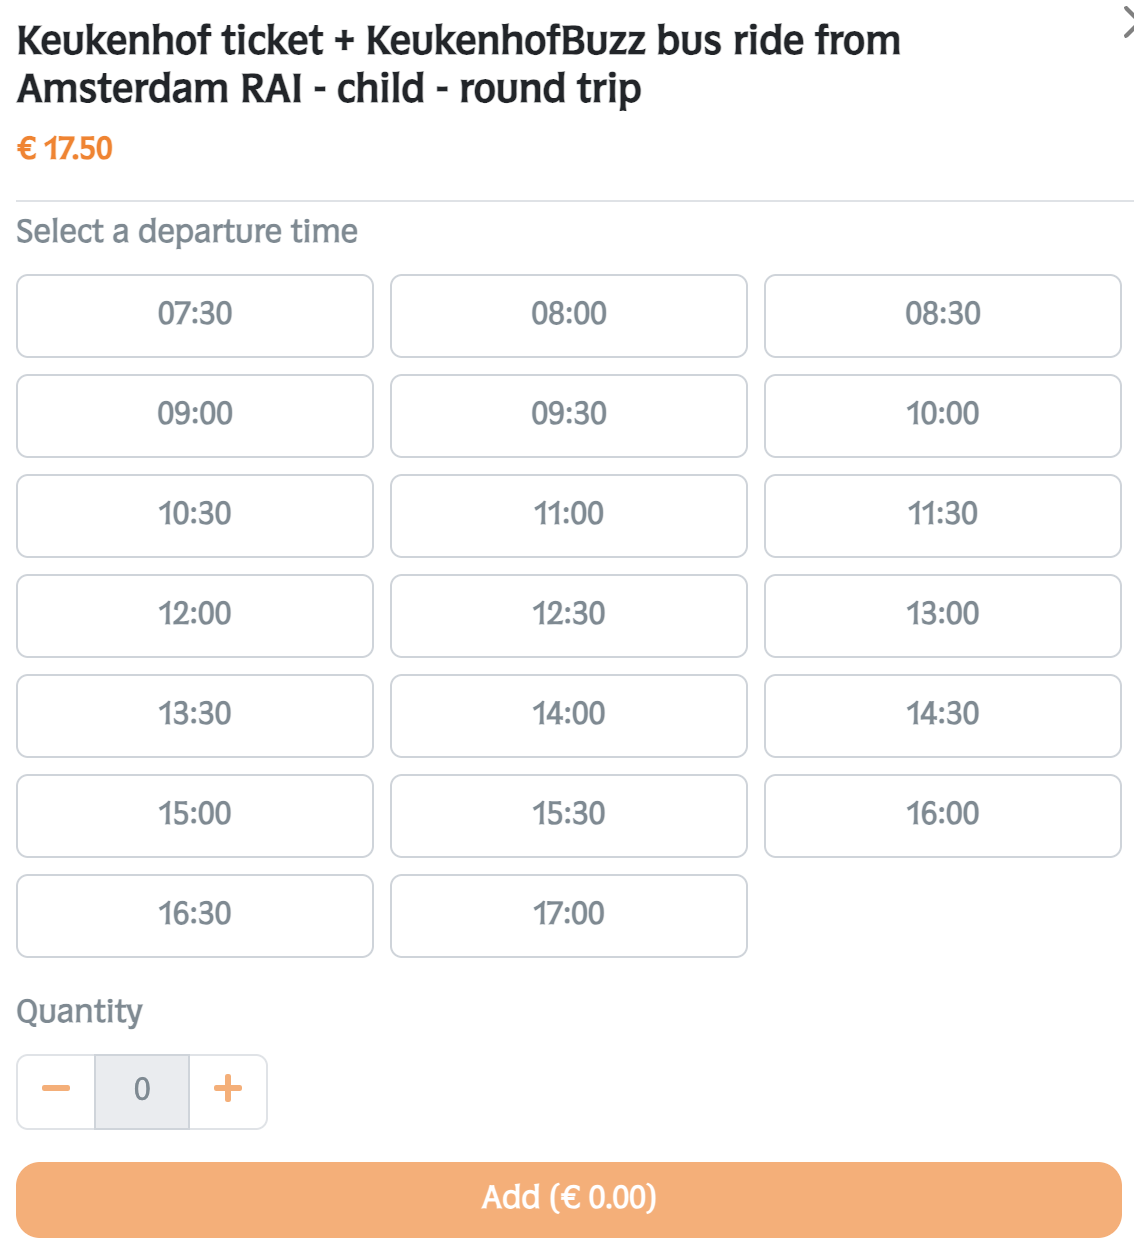1134x1254 pixels.
Task: Select the 12:00 noon departure
Action: (195, 615)
